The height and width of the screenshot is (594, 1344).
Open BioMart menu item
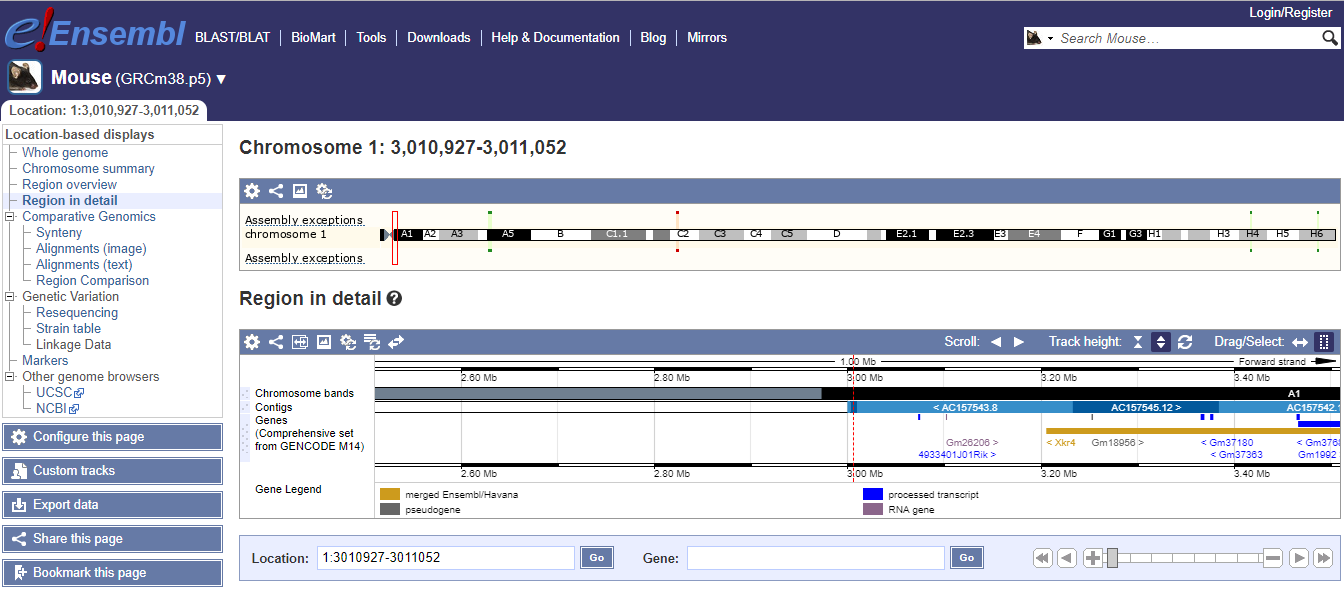coord(313,37)
